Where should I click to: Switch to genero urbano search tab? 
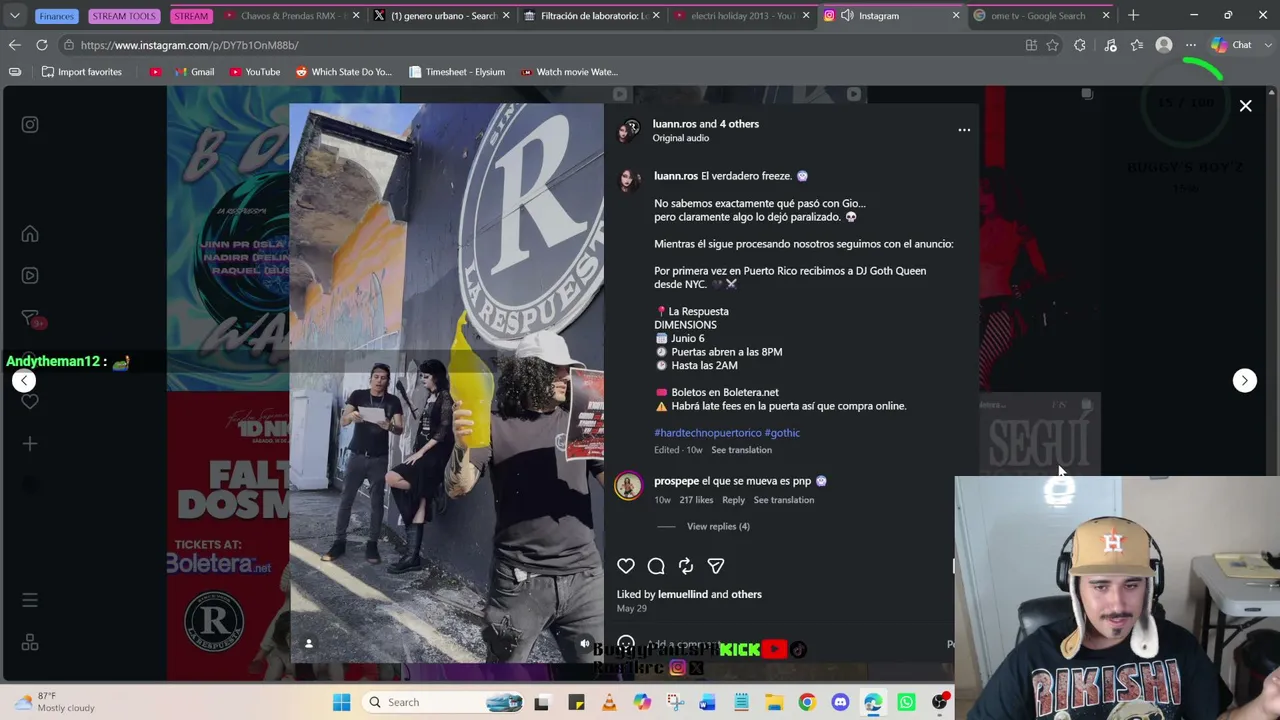tap(441, 16)
